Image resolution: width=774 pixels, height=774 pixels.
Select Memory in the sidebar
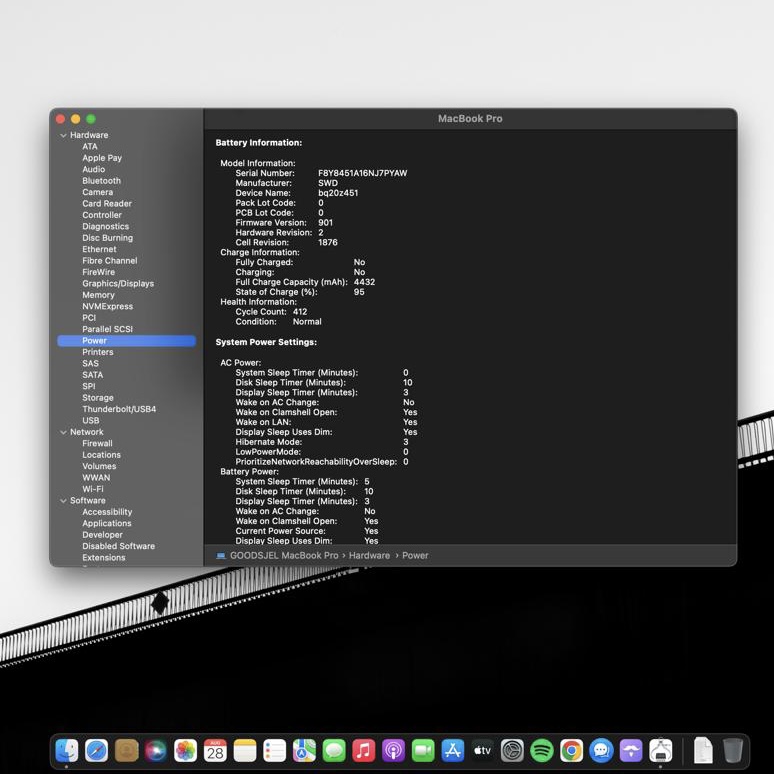99,295
